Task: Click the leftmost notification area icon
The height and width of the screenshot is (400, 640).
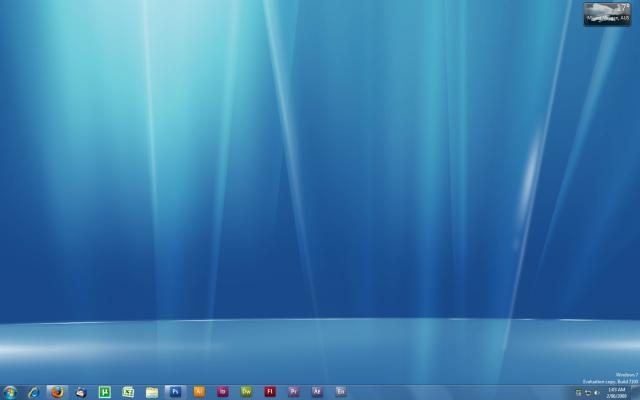Action: coord(578,393)
